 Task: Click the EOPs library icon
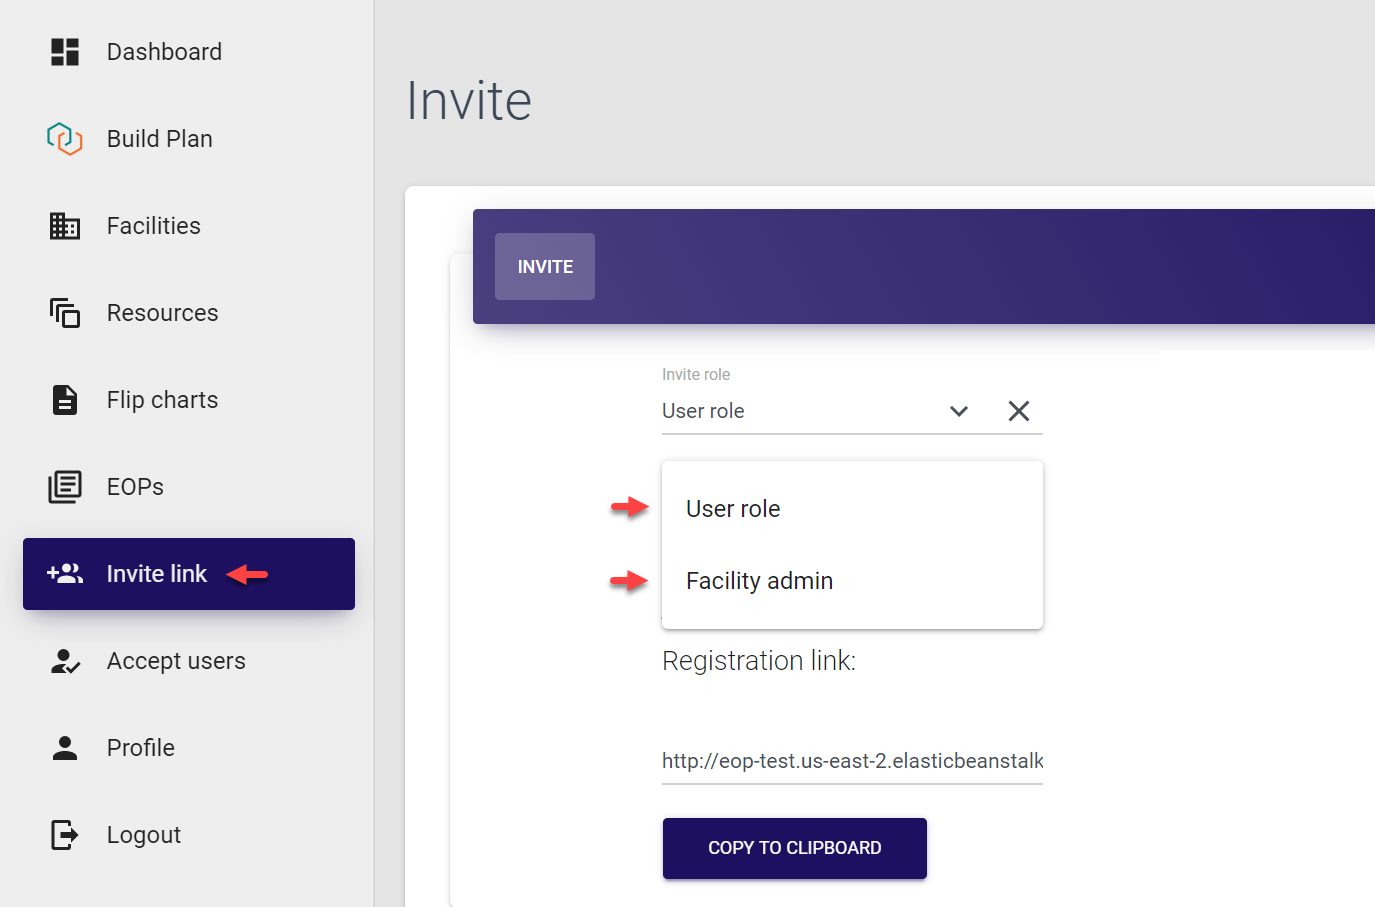tap(65, 487)
